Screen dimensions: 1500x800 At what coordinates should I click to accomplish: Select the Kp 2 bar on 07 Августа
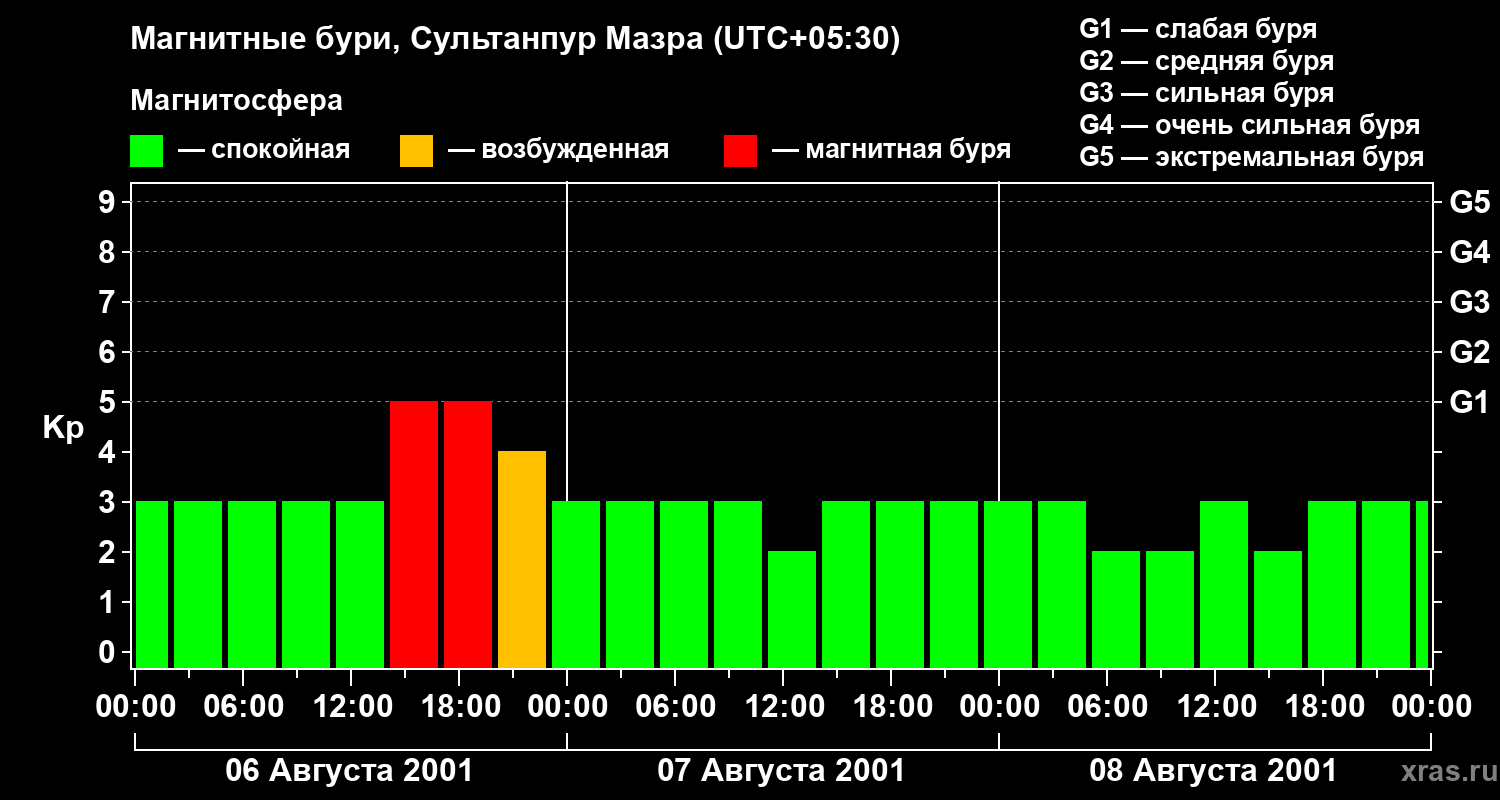tap(792, 610)
